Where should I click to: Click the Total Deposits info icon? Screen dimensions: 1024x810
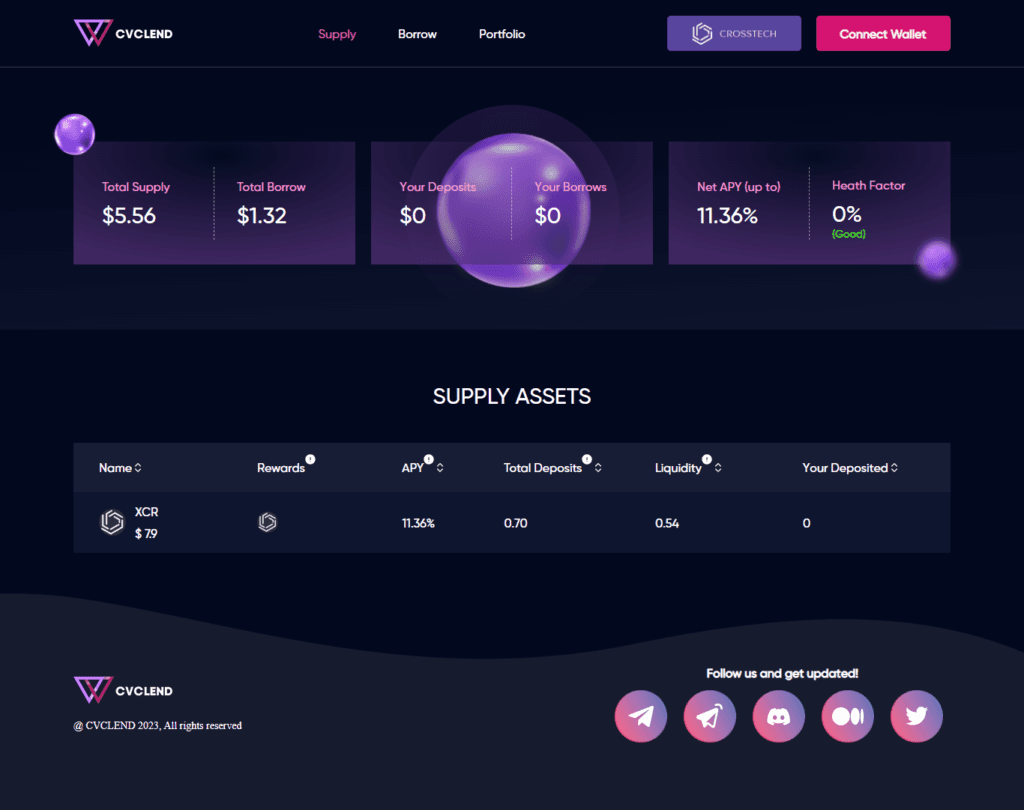point(586,459)
